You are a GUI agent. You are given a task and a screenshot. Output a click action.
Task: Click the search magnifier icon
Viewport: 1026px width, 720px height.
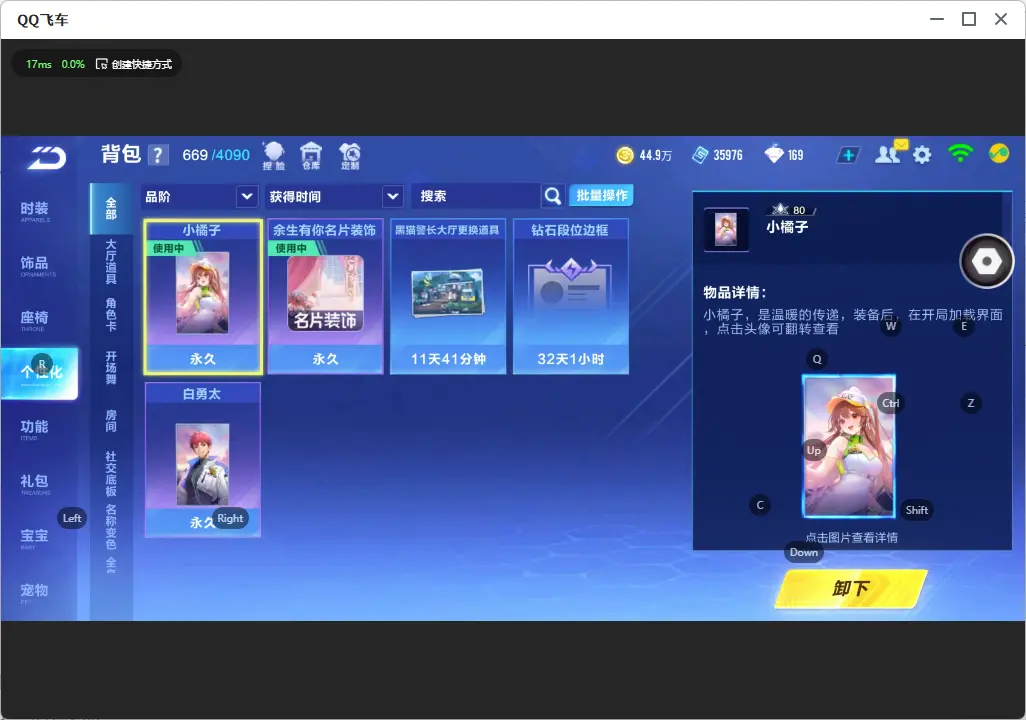click(553, 196)
